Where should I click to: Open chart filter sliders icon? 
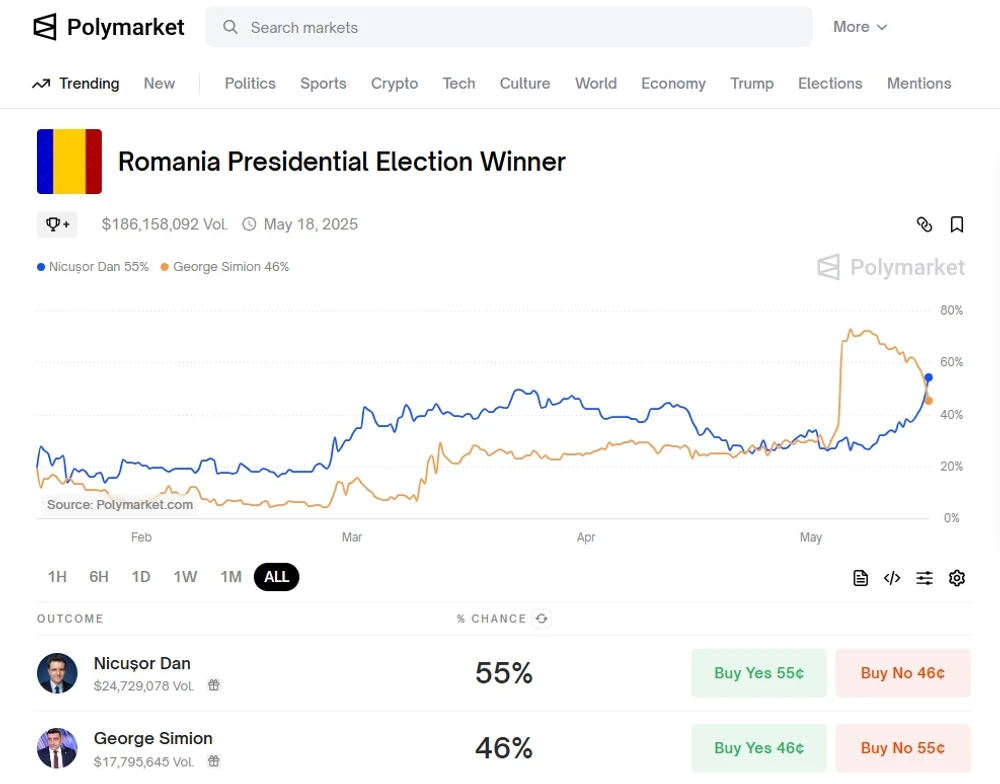tap(924, 578)
